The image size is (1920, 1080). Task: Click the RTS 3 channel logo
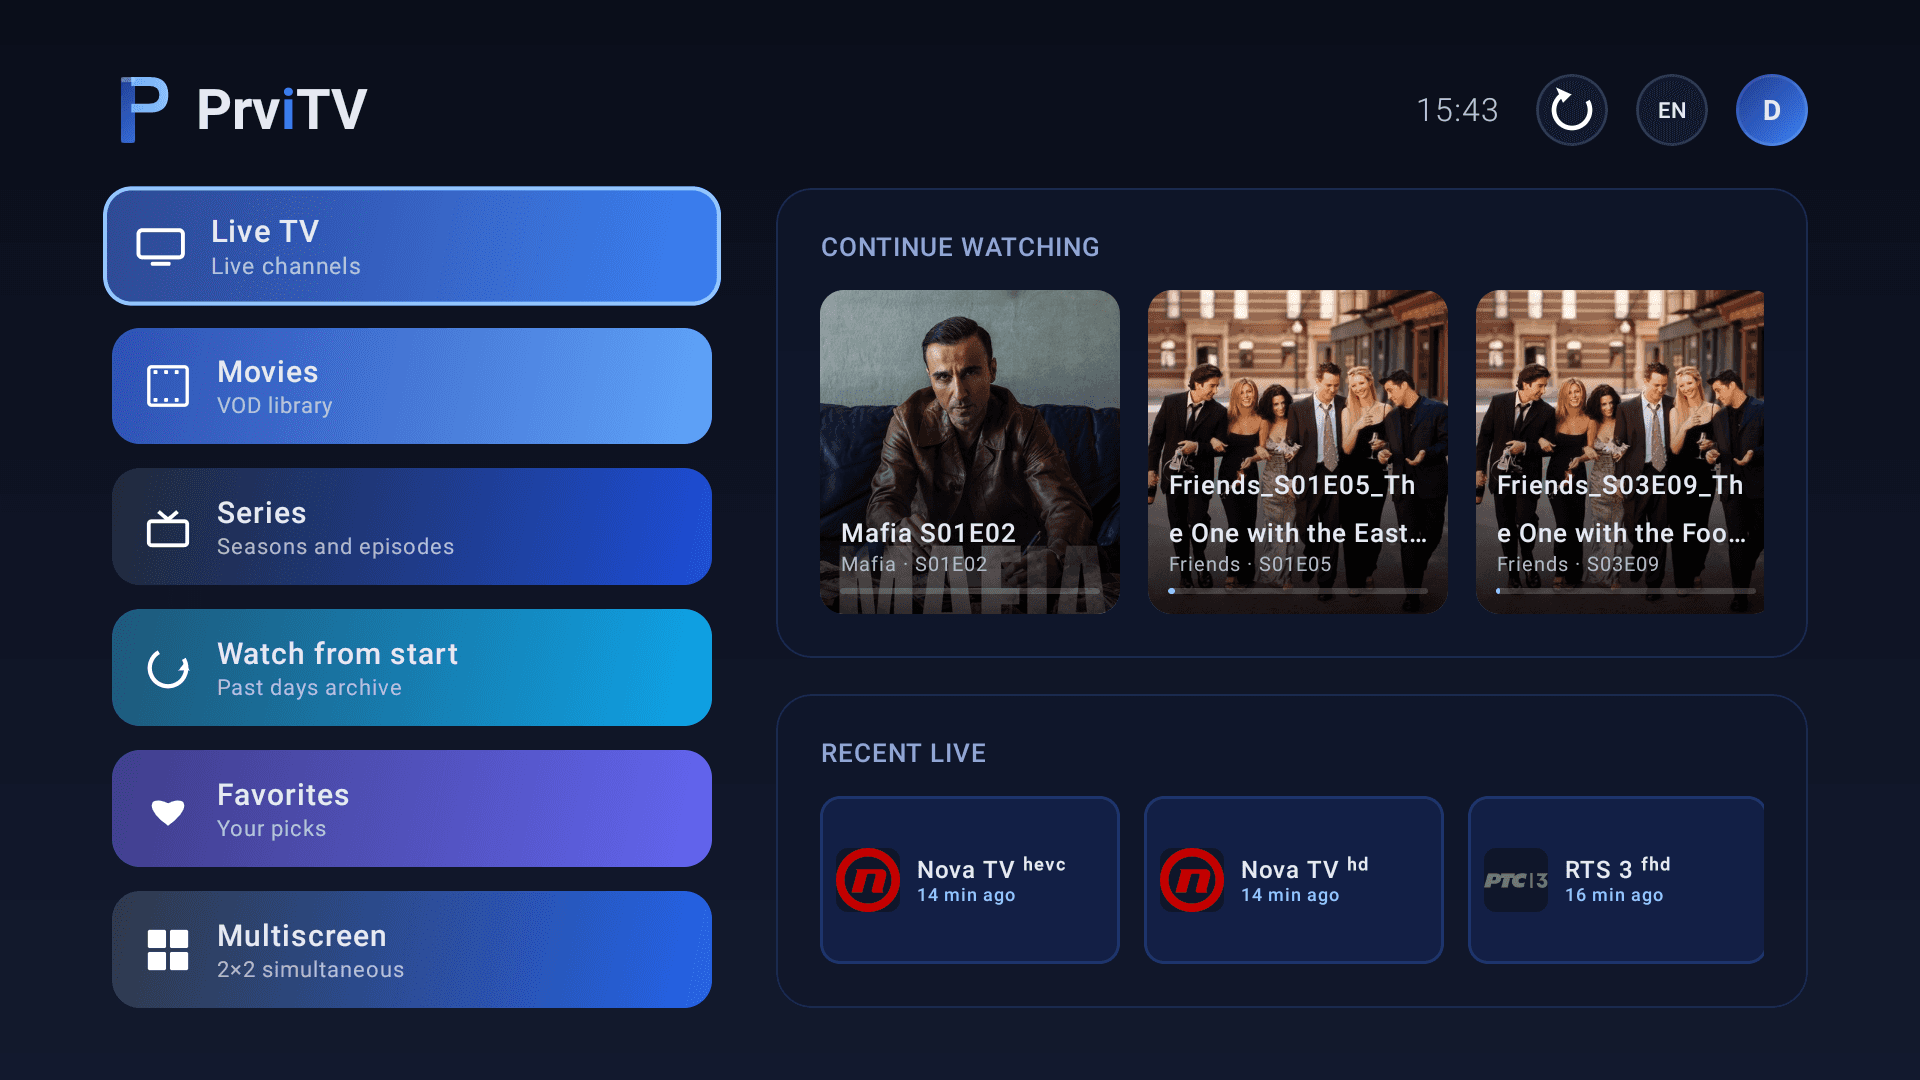coord(1516,880)
